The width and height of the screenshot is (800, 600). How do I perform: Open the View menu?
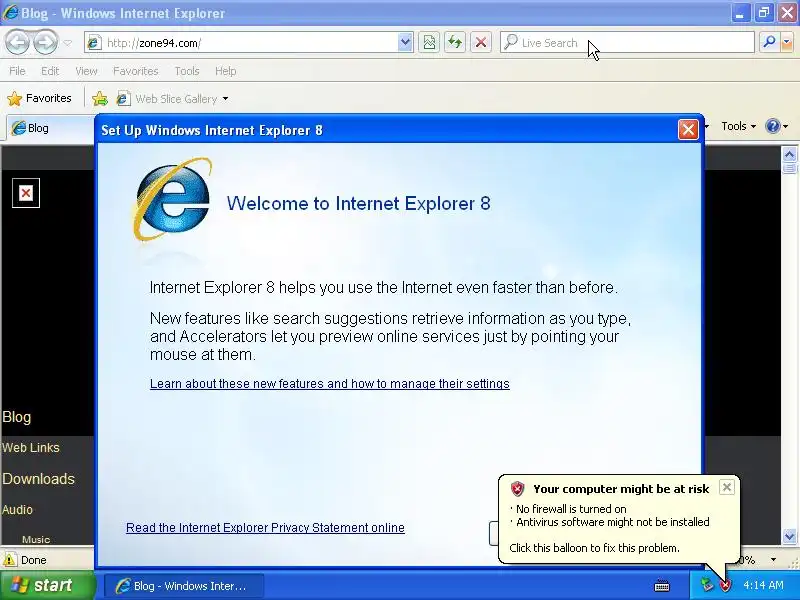tap(86, 71)
